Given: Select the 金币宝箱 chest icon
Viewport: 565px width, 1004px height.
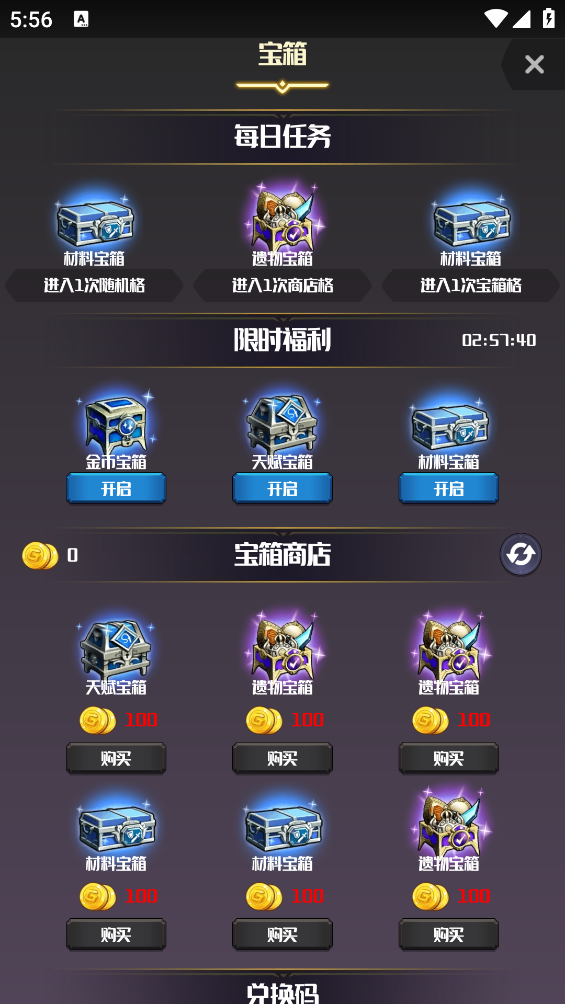Looking at the screenshot, I should pyautogui.click(x=116, y=421).
